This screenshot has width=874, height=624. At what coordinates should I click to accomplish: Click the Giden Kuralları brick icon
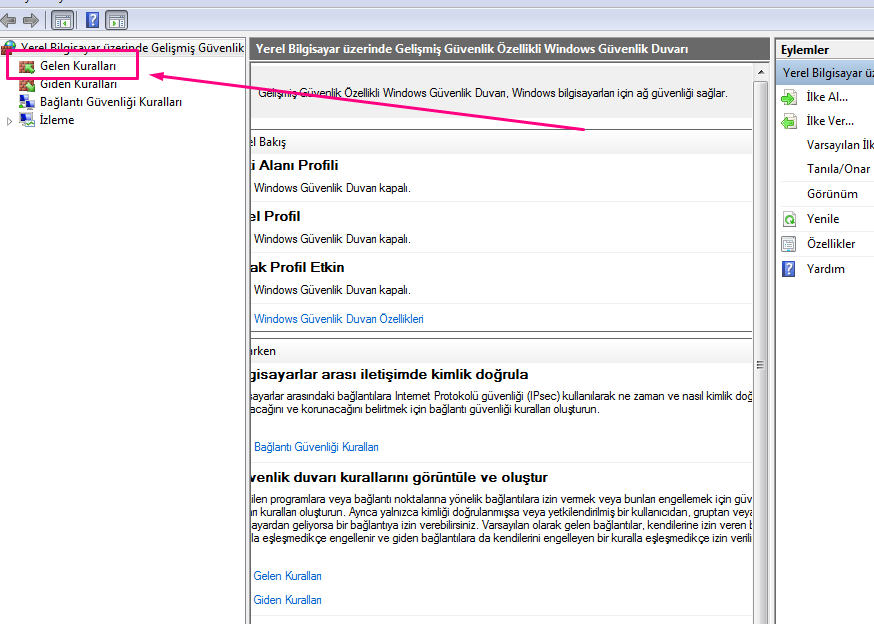(27, 84)
